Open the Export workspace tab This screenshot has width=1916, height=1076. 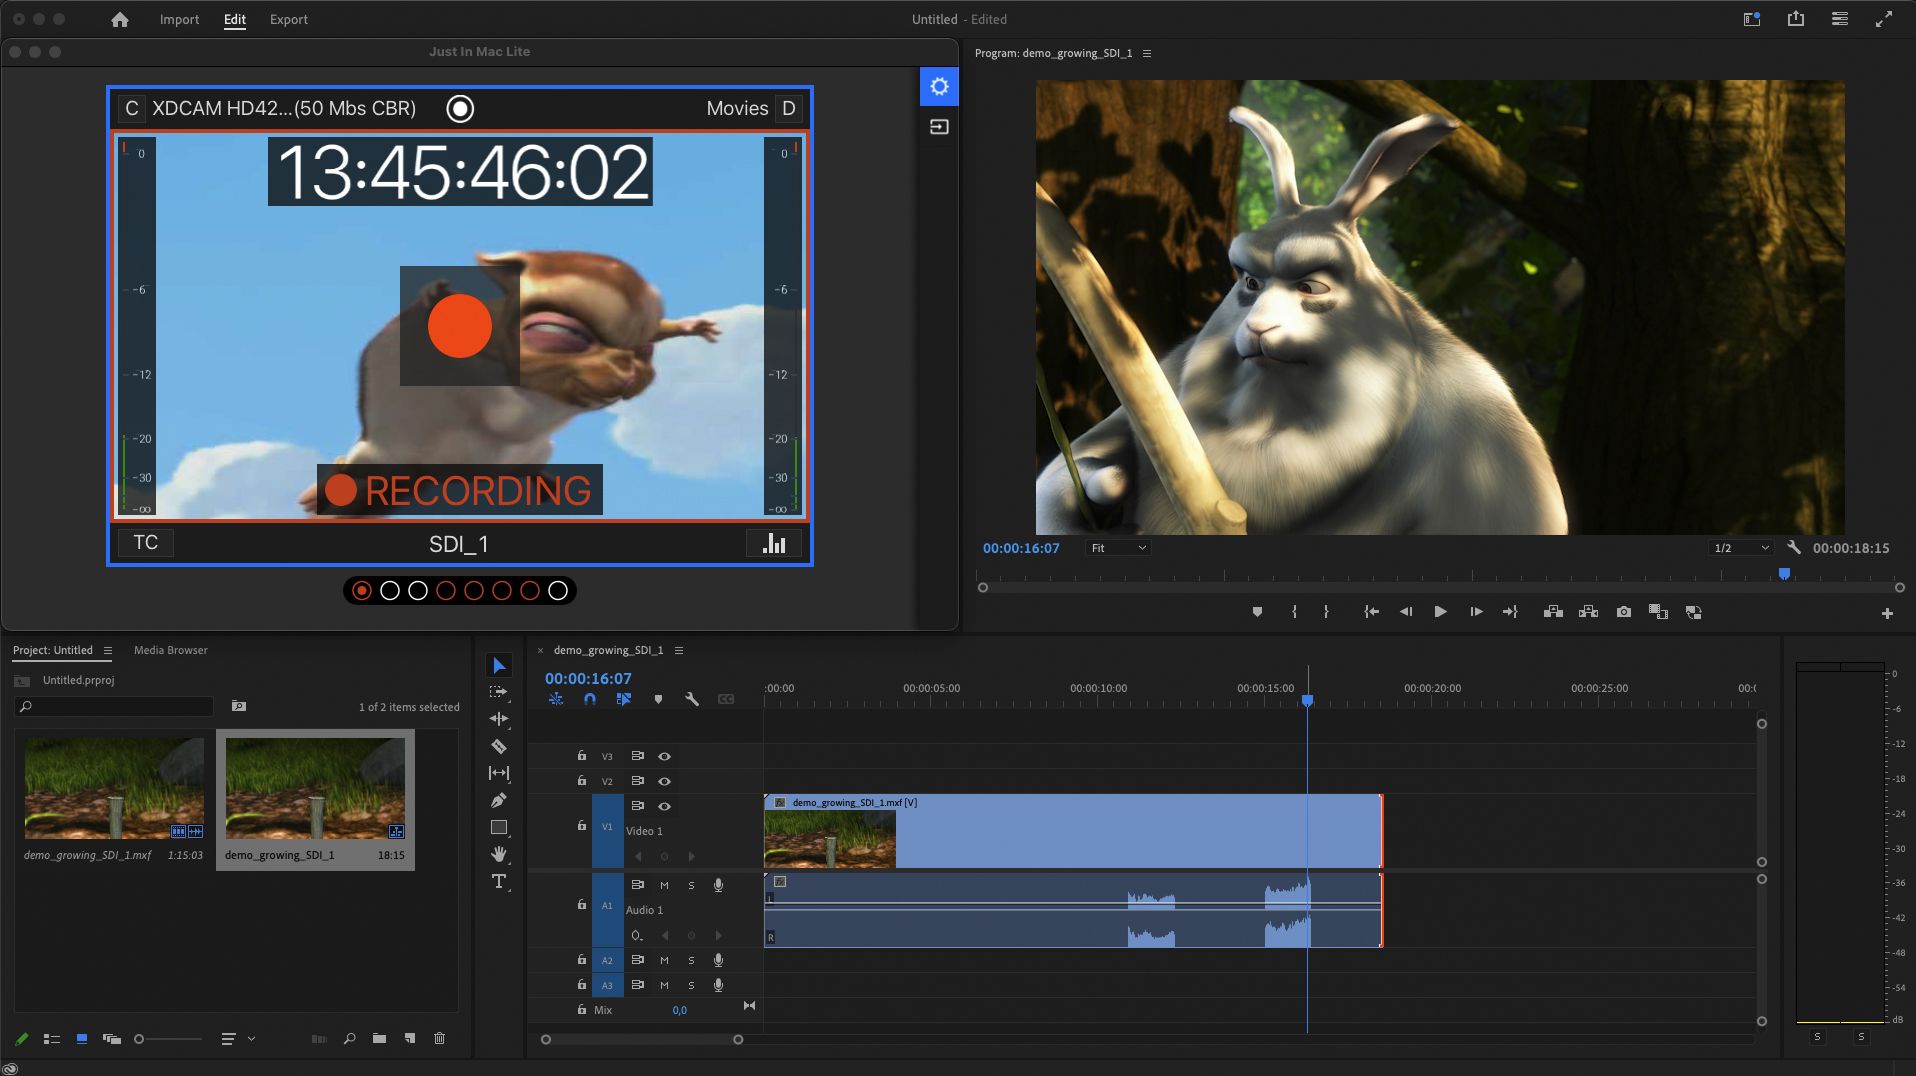pos(288,19)
